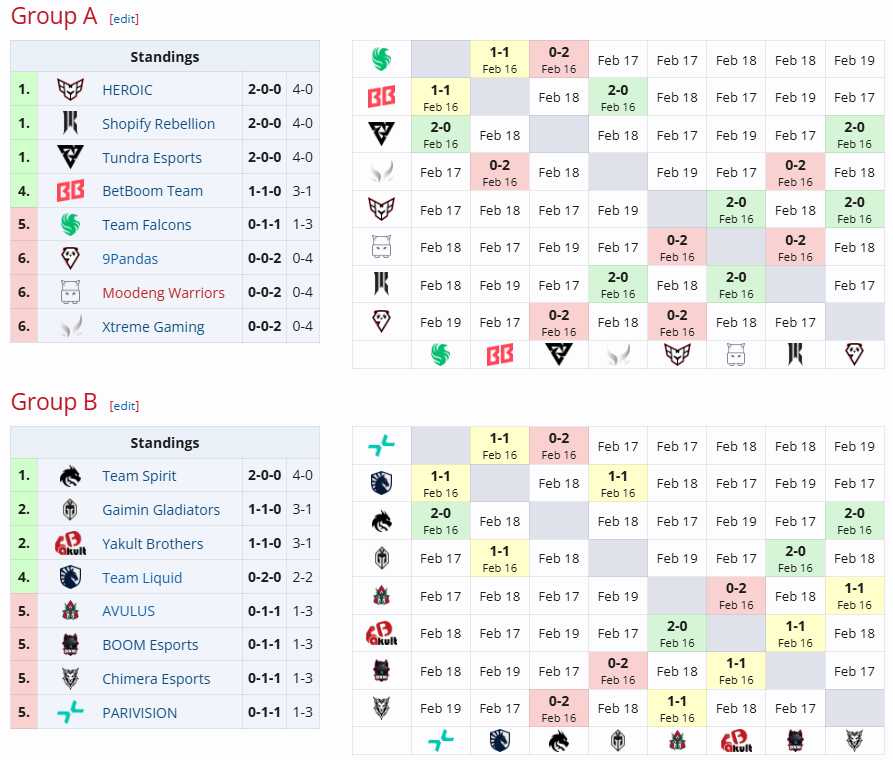This screenshot has height=760, width=893.
Task: Click Shopify Rebellion logo in standings
Action: [71, 123]
